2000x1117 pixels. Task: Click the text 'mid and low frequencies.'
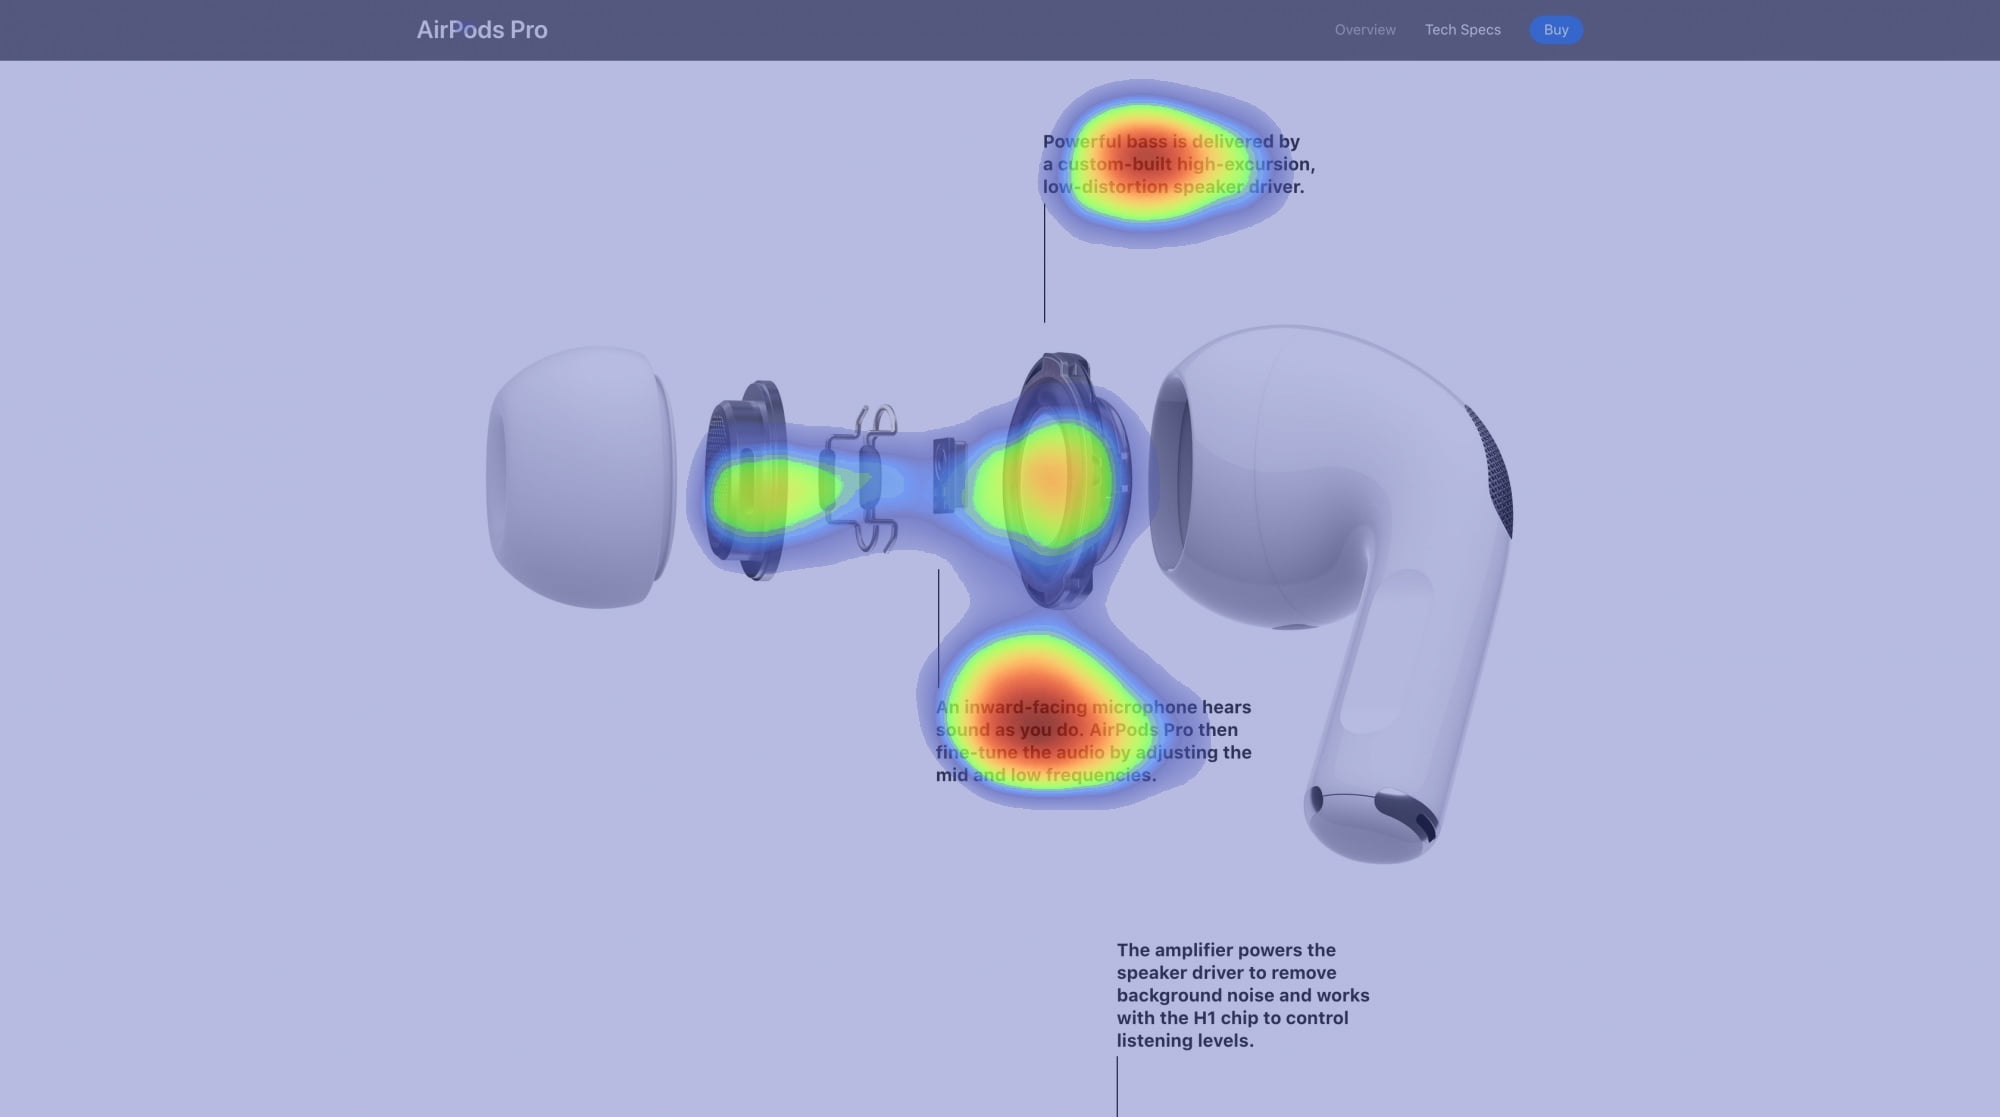(1046, 775)
